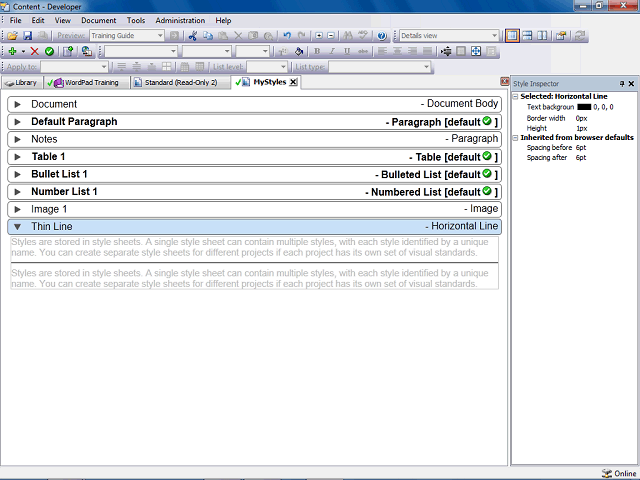Click the Refresh arrows toolbar icon
The image size is (640, 480).
click(579, 36)
